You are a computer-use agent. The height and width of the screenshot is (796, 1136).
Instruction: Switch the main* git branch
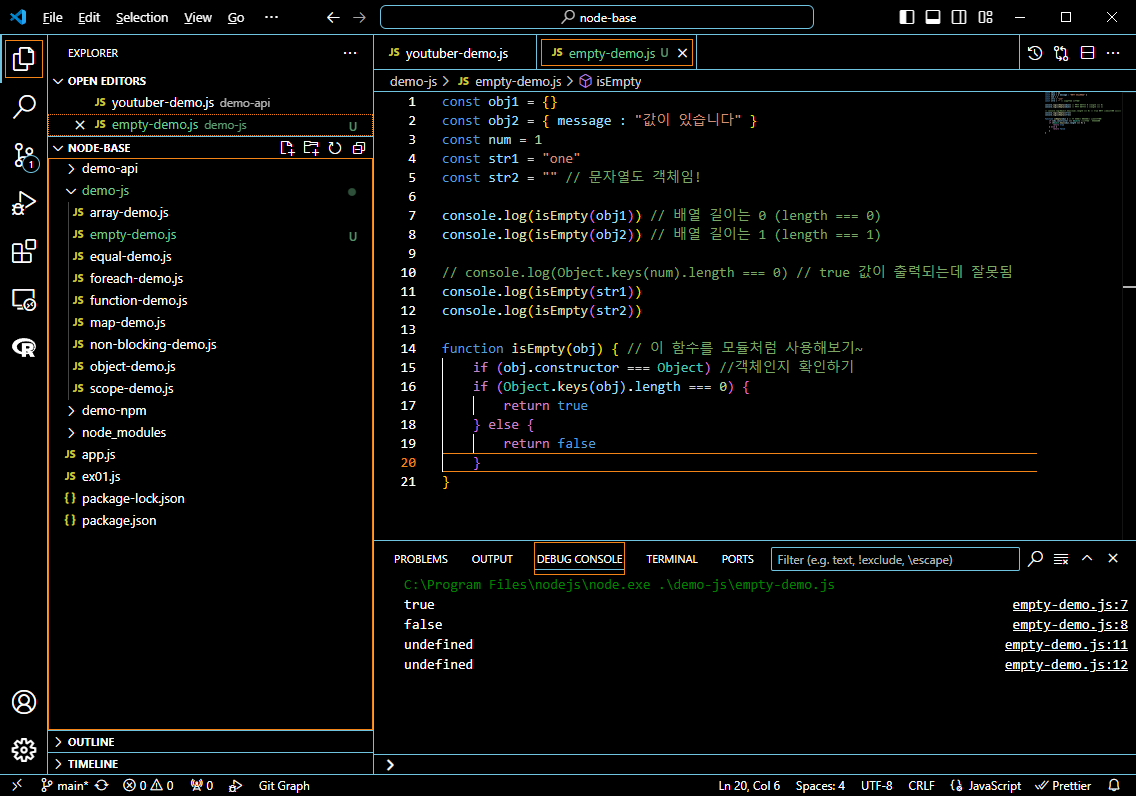click(64, 786)
